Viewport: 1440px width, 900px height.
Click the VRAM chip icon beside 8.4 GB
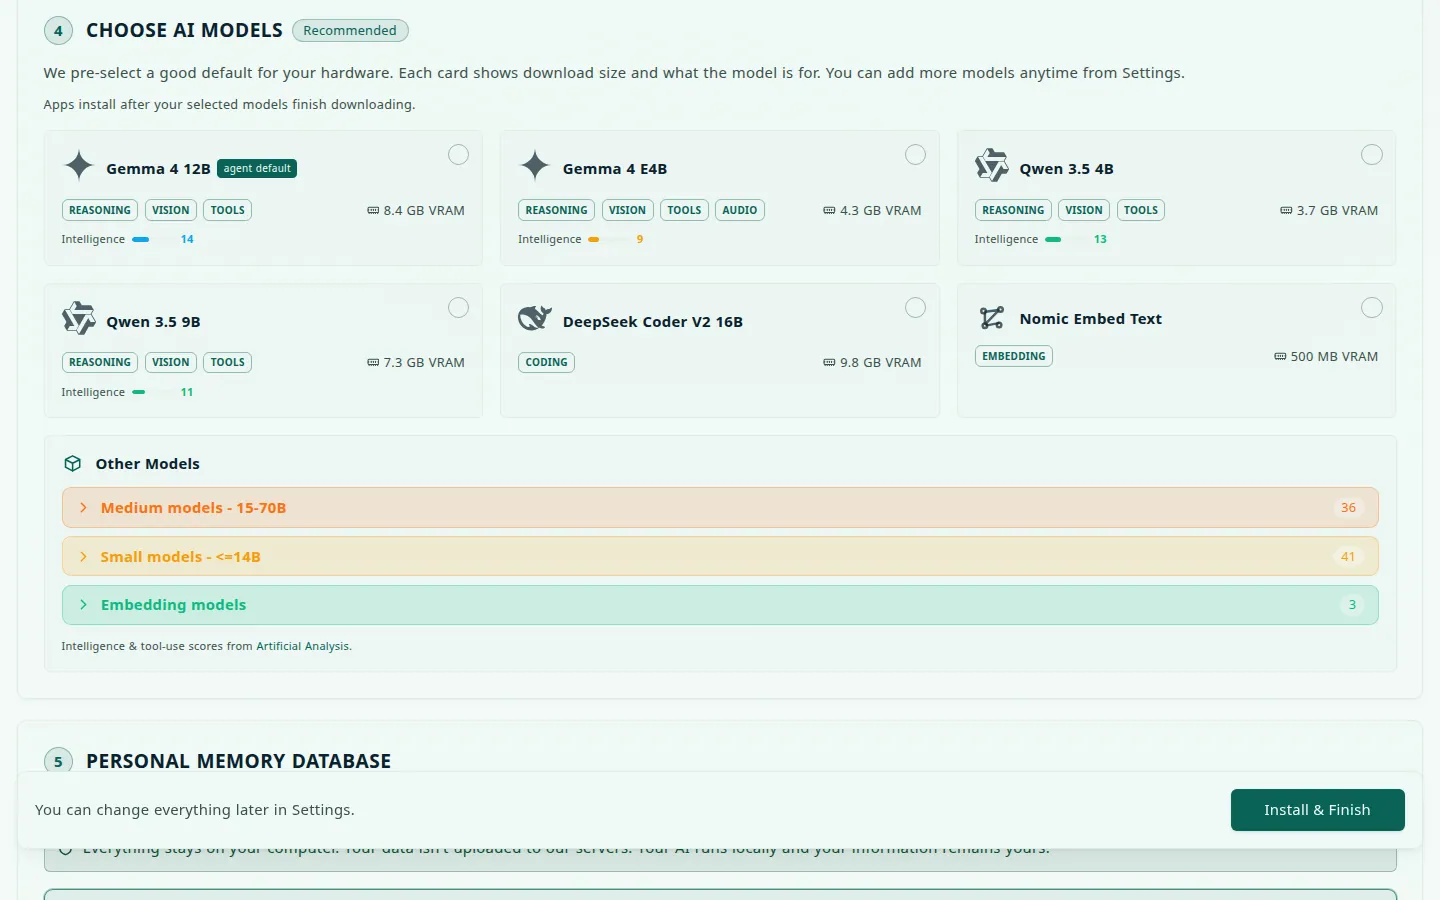pyautogui.click(x=373, y=211)
